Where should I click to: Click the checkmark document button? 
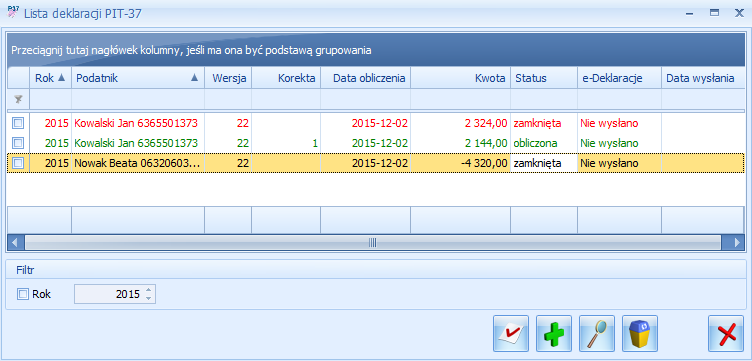click(x=511, y=334)
